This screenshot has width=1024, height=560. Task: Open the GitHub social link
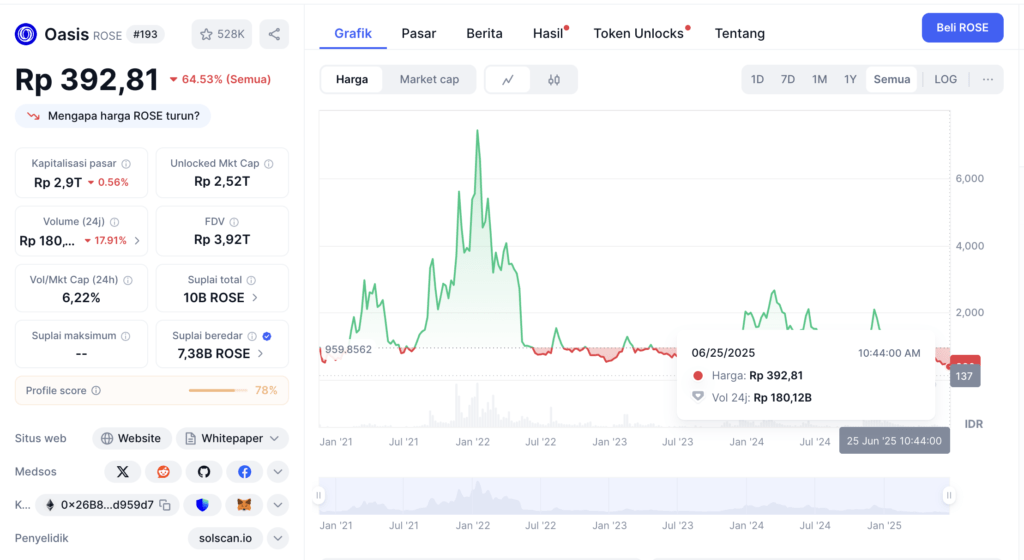pos(204,472)
